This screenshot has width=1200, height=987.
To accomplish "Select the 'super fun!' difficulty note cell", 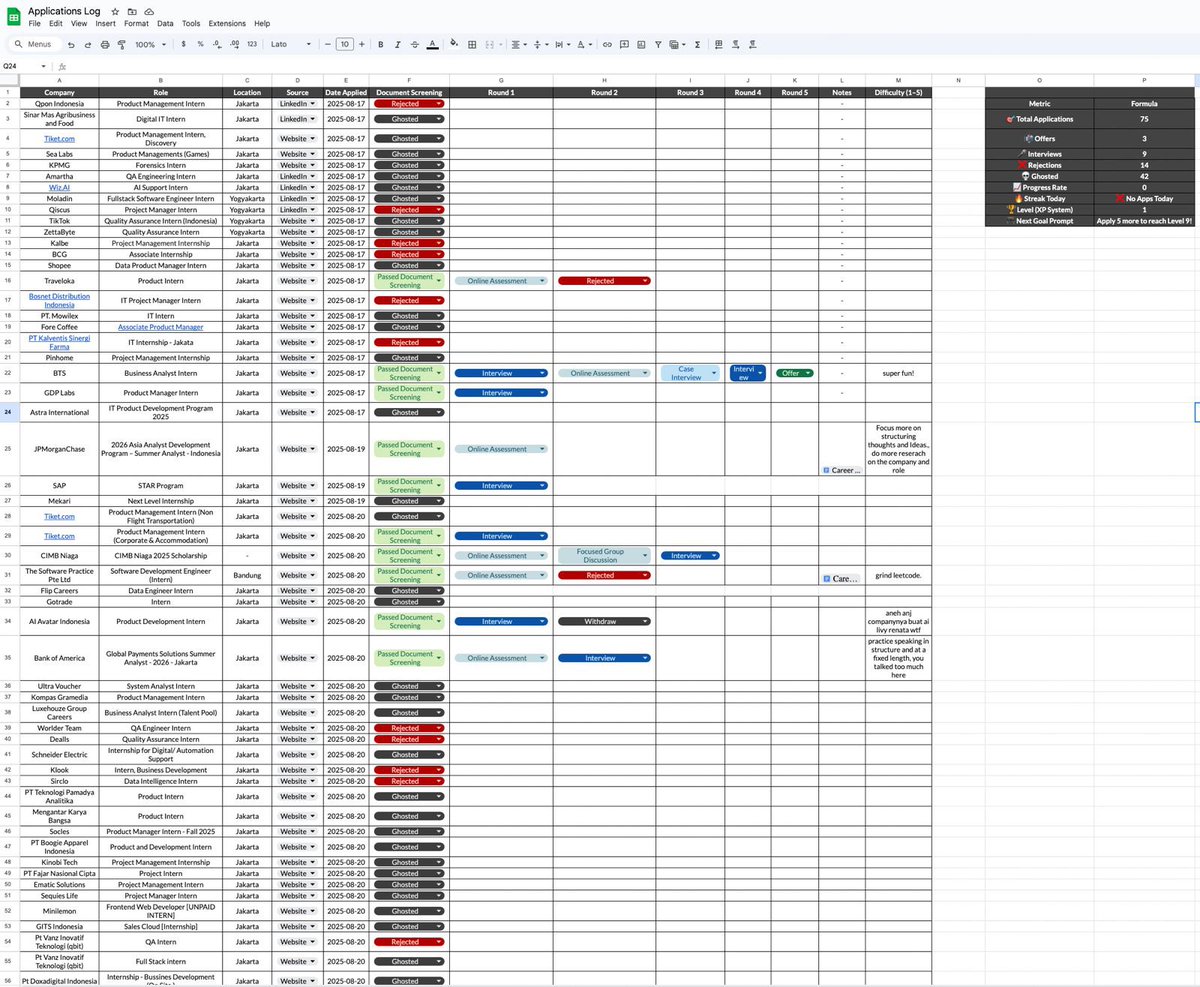I will [898, 373].
